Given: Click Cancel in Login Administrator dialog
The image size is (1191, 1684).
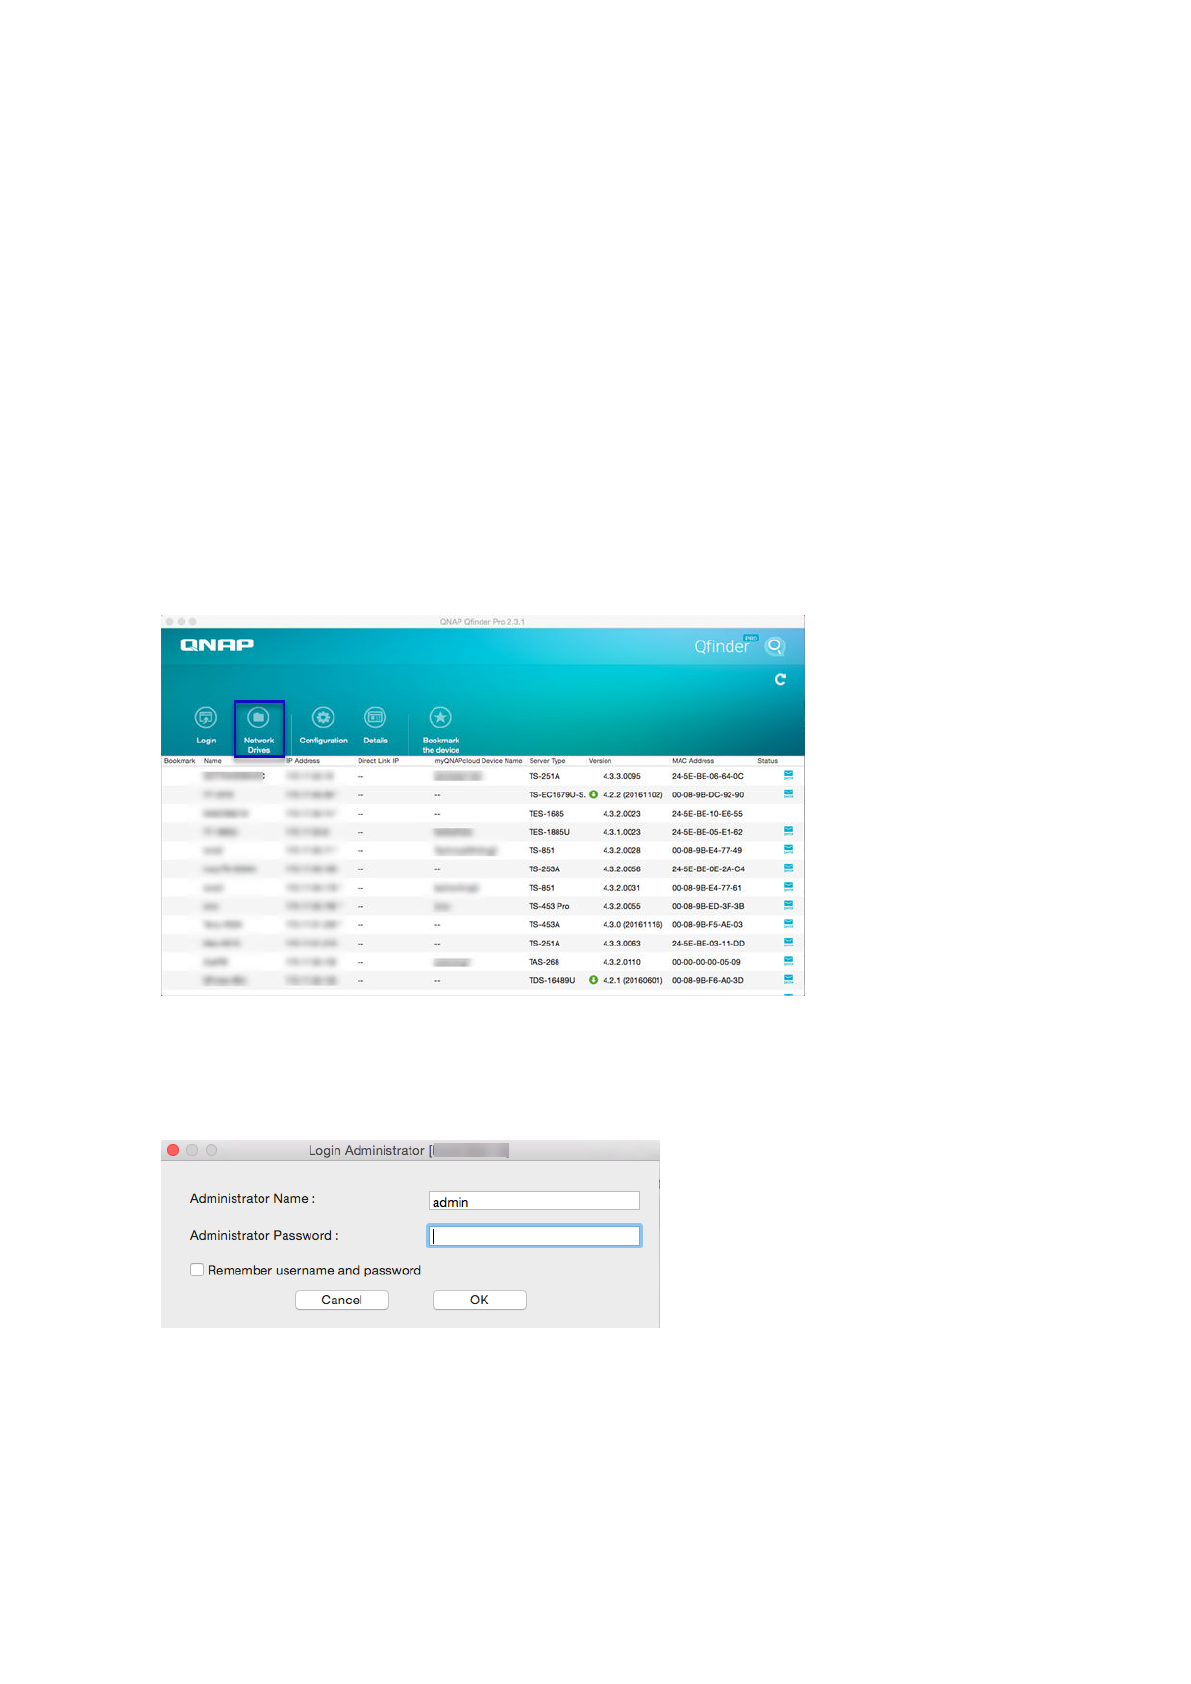Looking at the screenshot, I should pos(342,1300).
